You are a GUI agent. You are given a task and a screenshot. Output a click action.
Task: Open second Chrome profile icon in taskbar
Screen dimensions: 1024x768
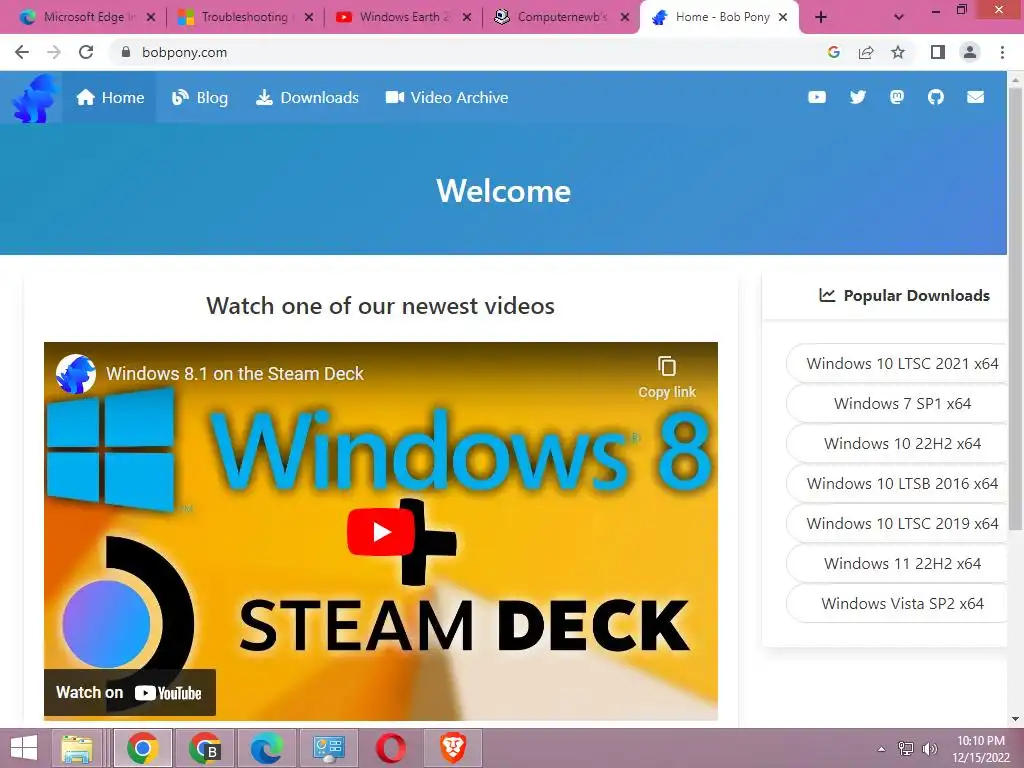coord(204,748)
